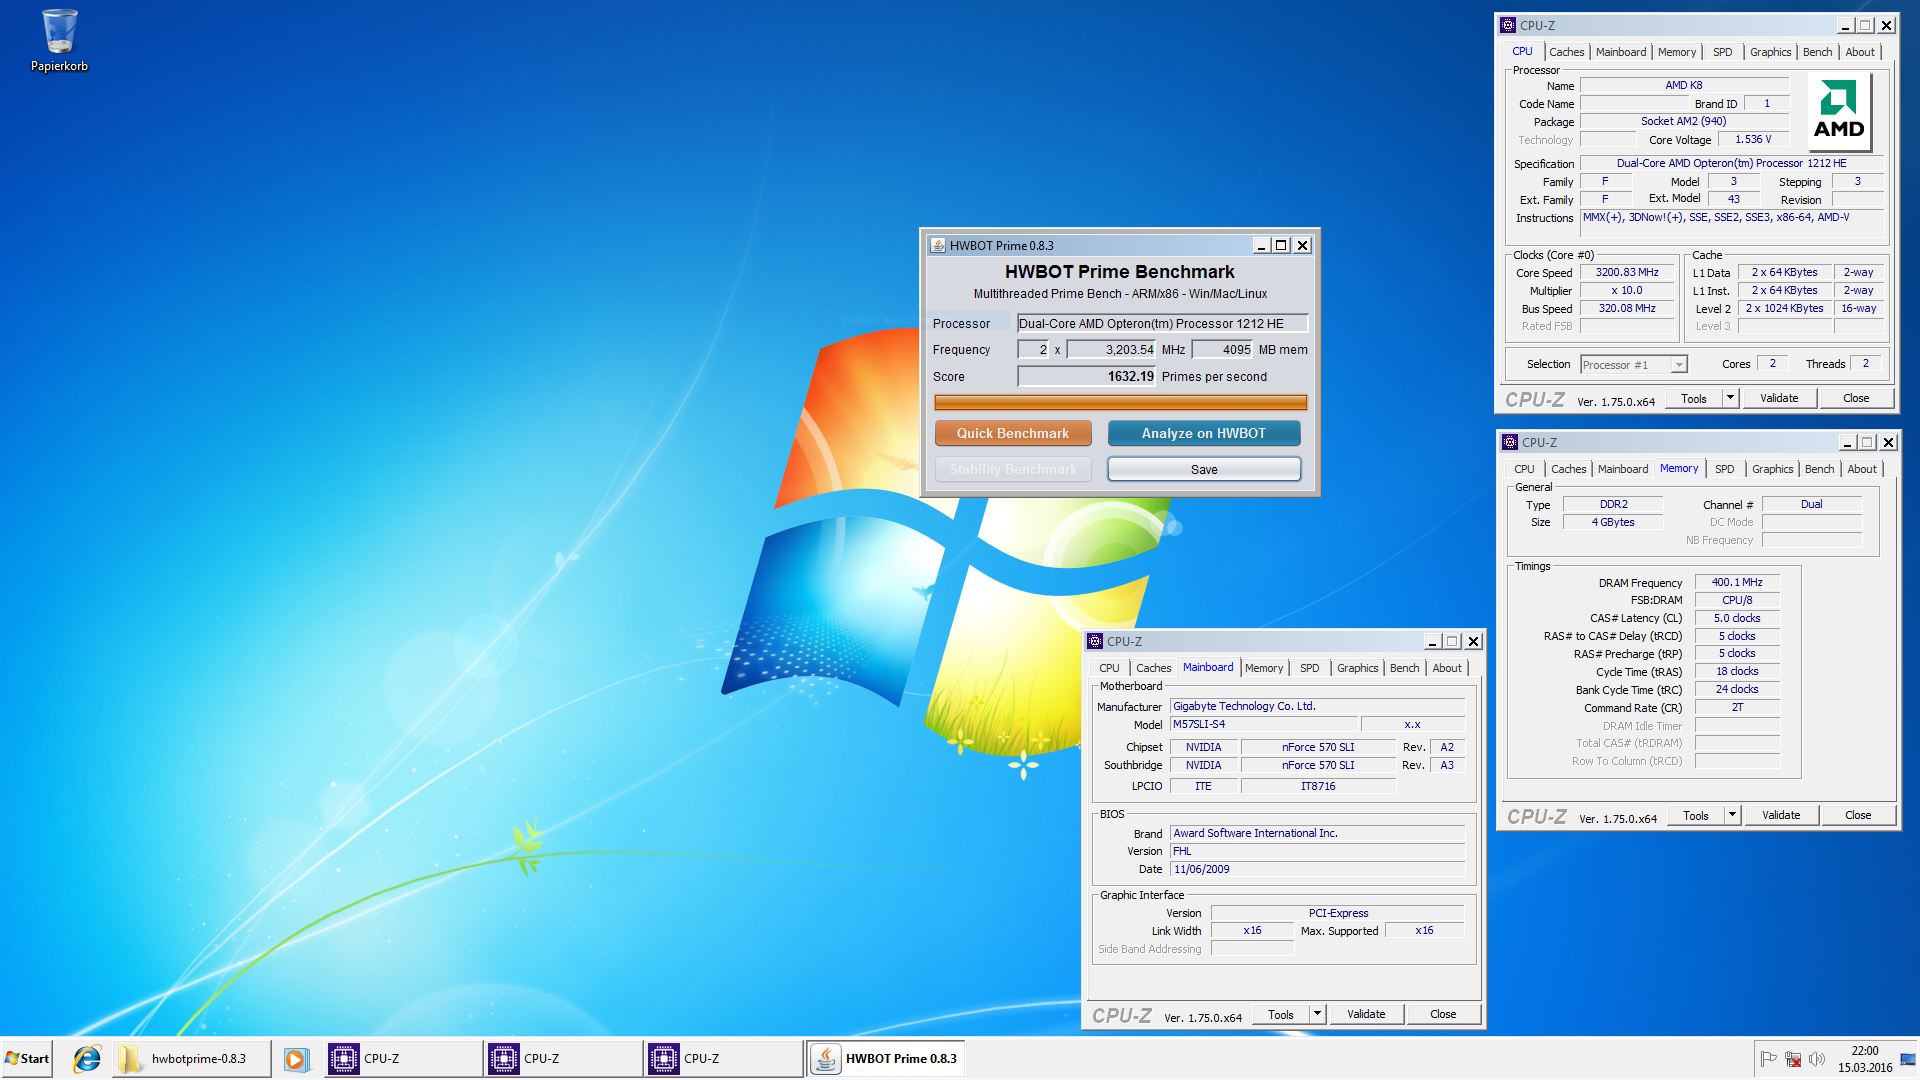Open the Action Center flag in the tray
The width and height of the screenshot is (1920, 1080).
tap(1768, 1059)
